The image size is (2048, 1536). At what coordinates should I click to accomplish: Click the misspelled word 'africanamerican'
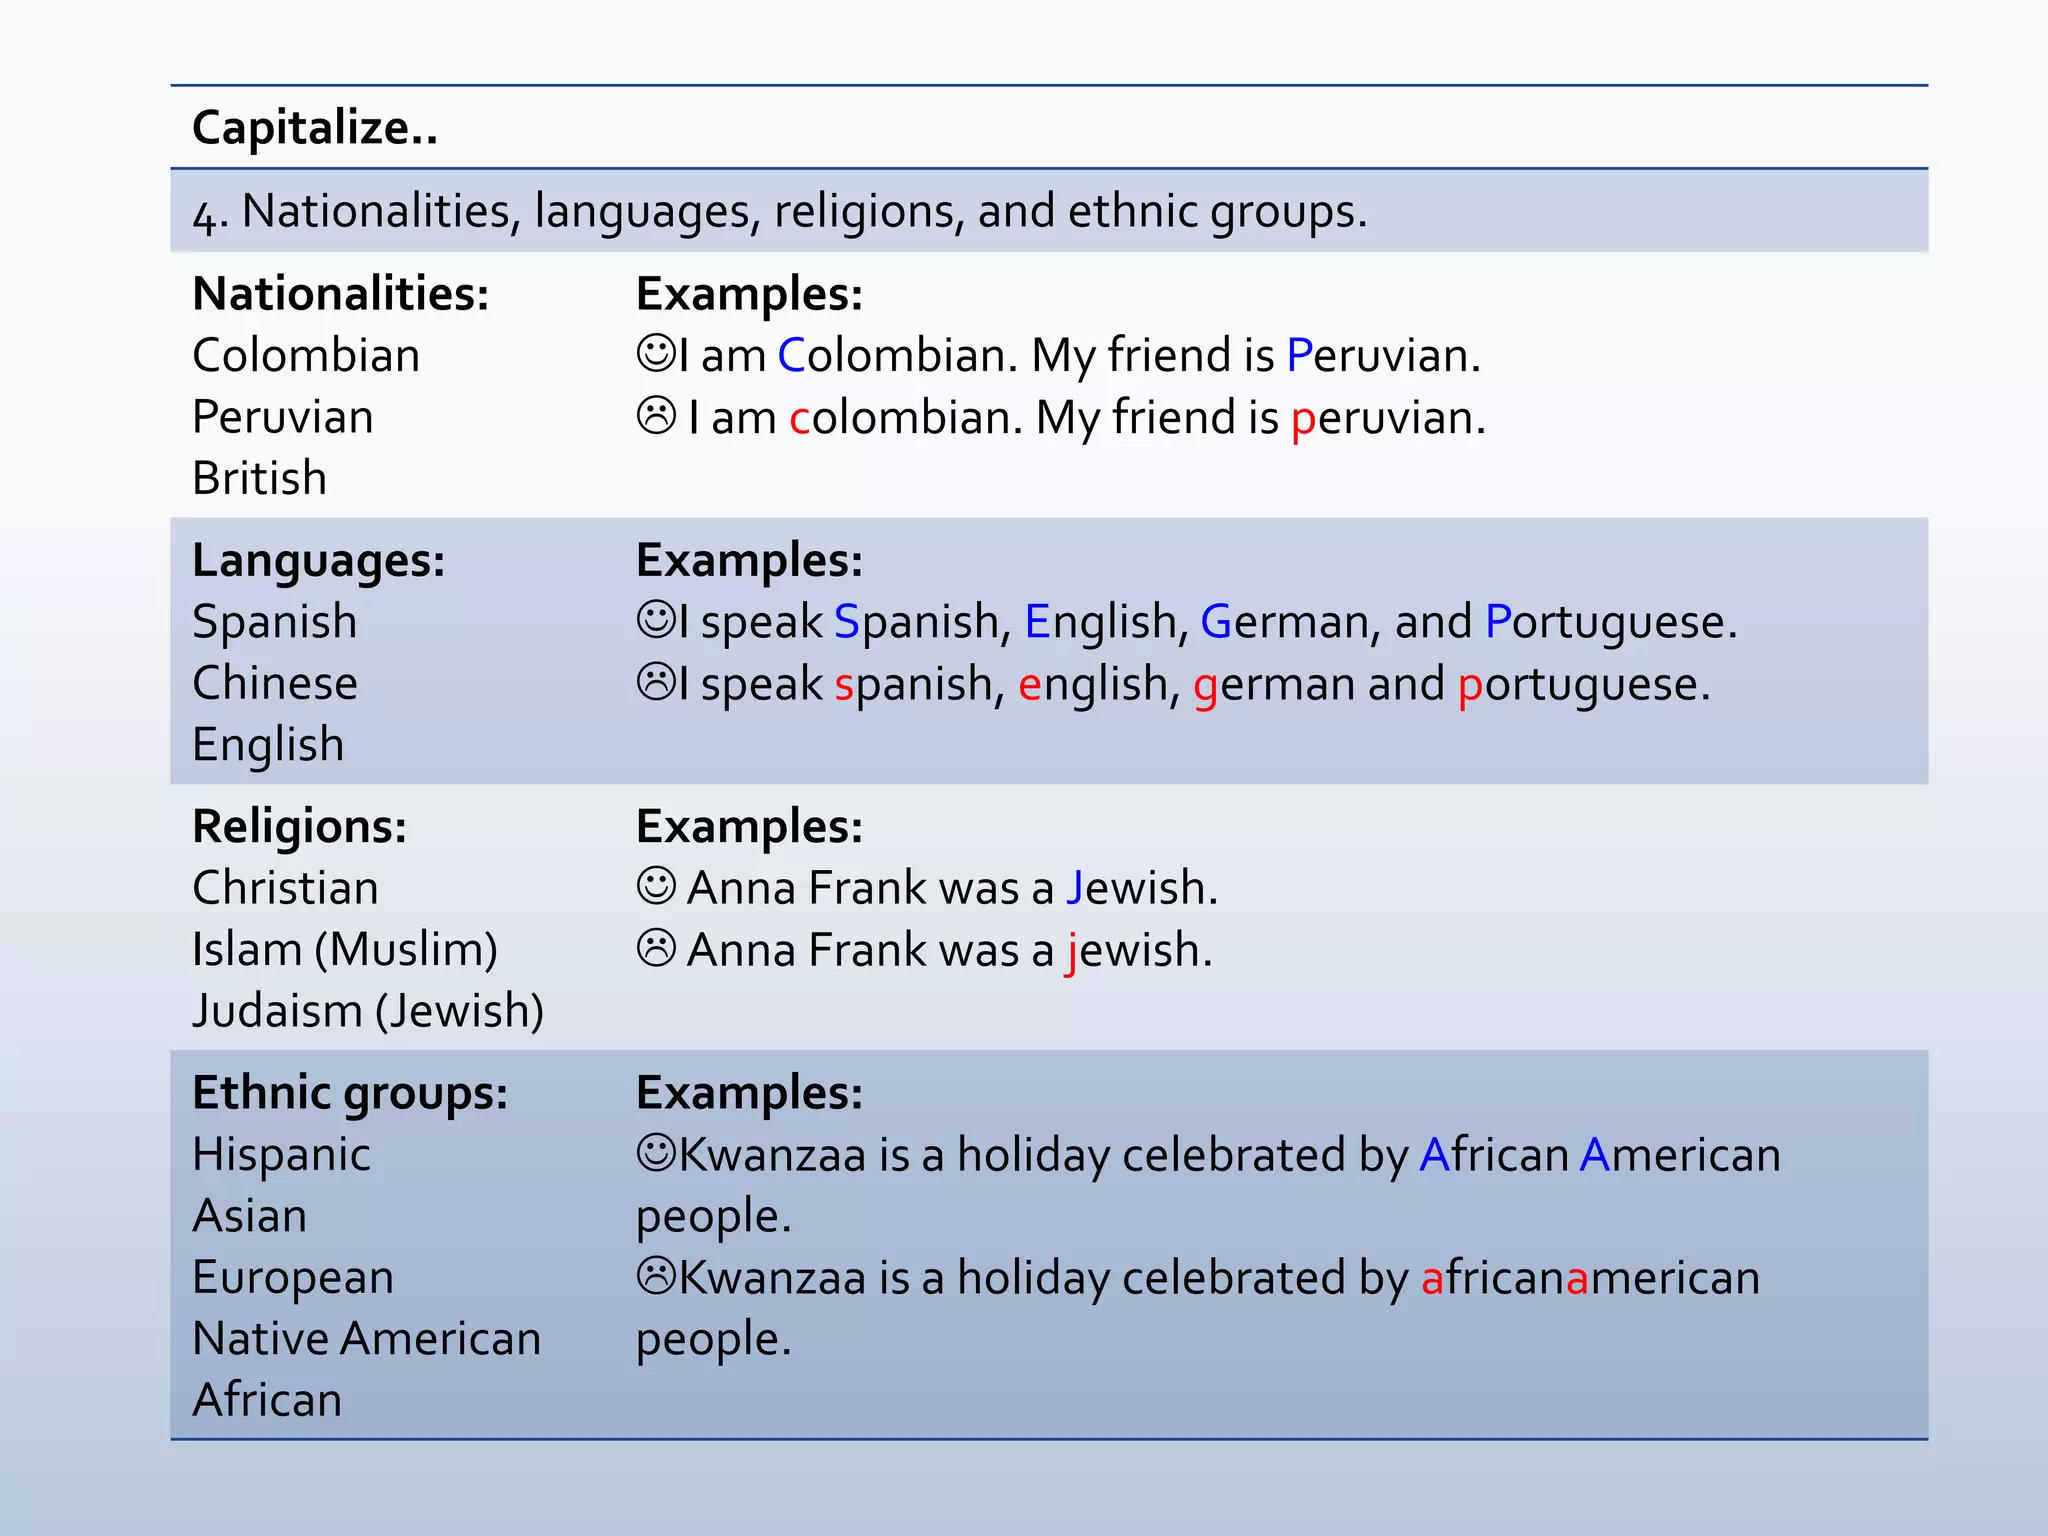tap(1591, 1278)
